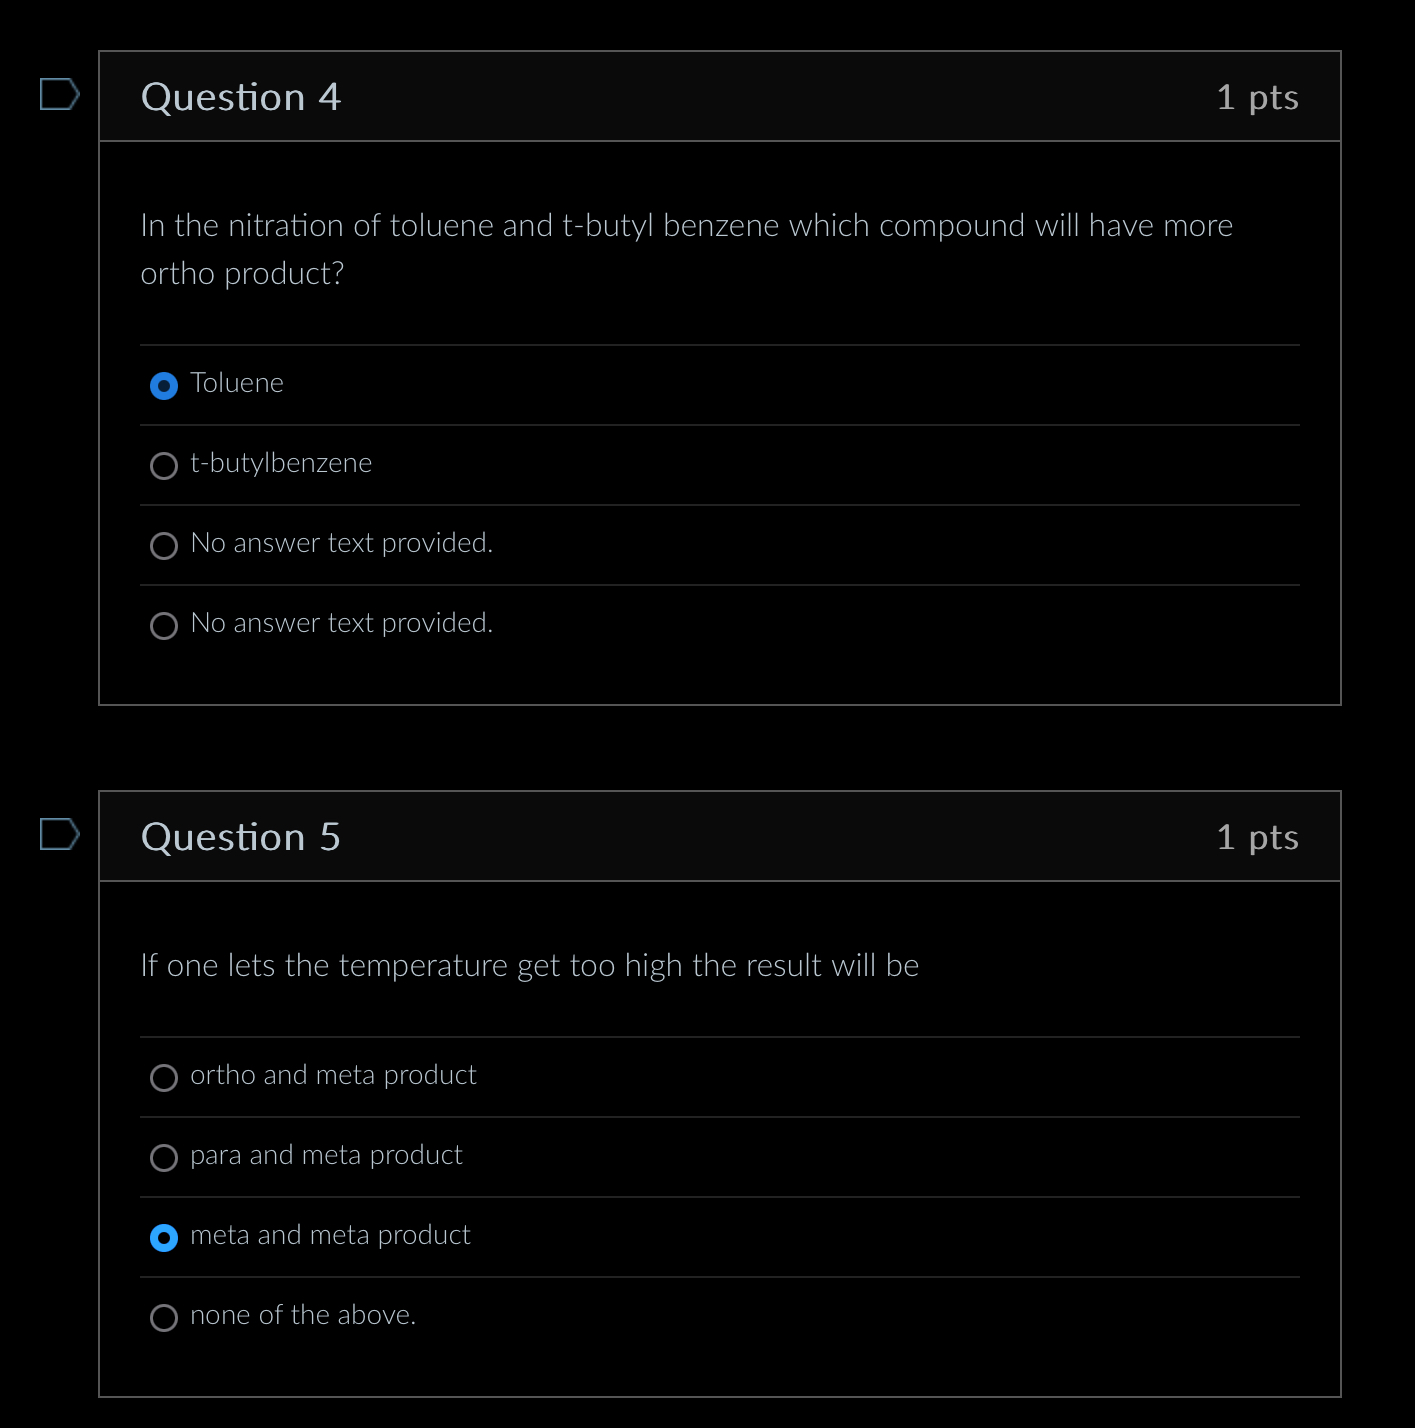1415x1428 pixels.
Task: Pick the ortho and meta product radio
Action: (x=164, y=1077)
